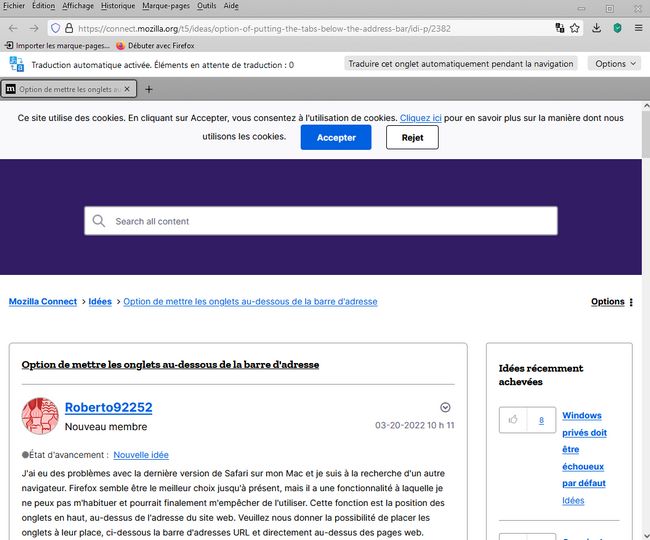Viewport: 650px width, 540px height.
Task: Open the Affichage menu
Action: [78, 6]
